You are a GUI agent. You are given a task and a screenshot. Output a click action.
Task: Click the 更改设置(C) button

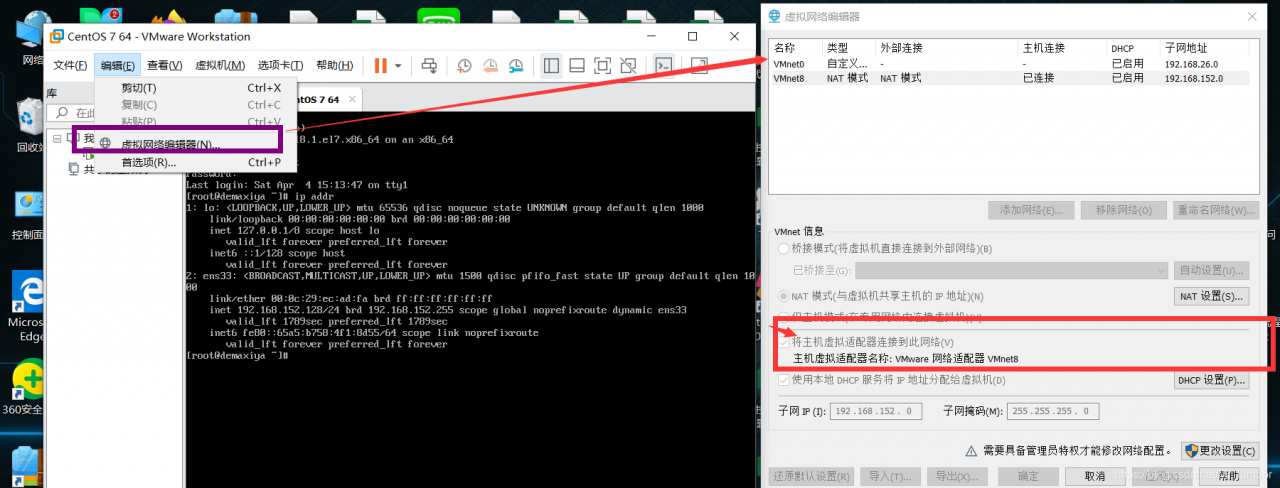[x=1218, y=451]
